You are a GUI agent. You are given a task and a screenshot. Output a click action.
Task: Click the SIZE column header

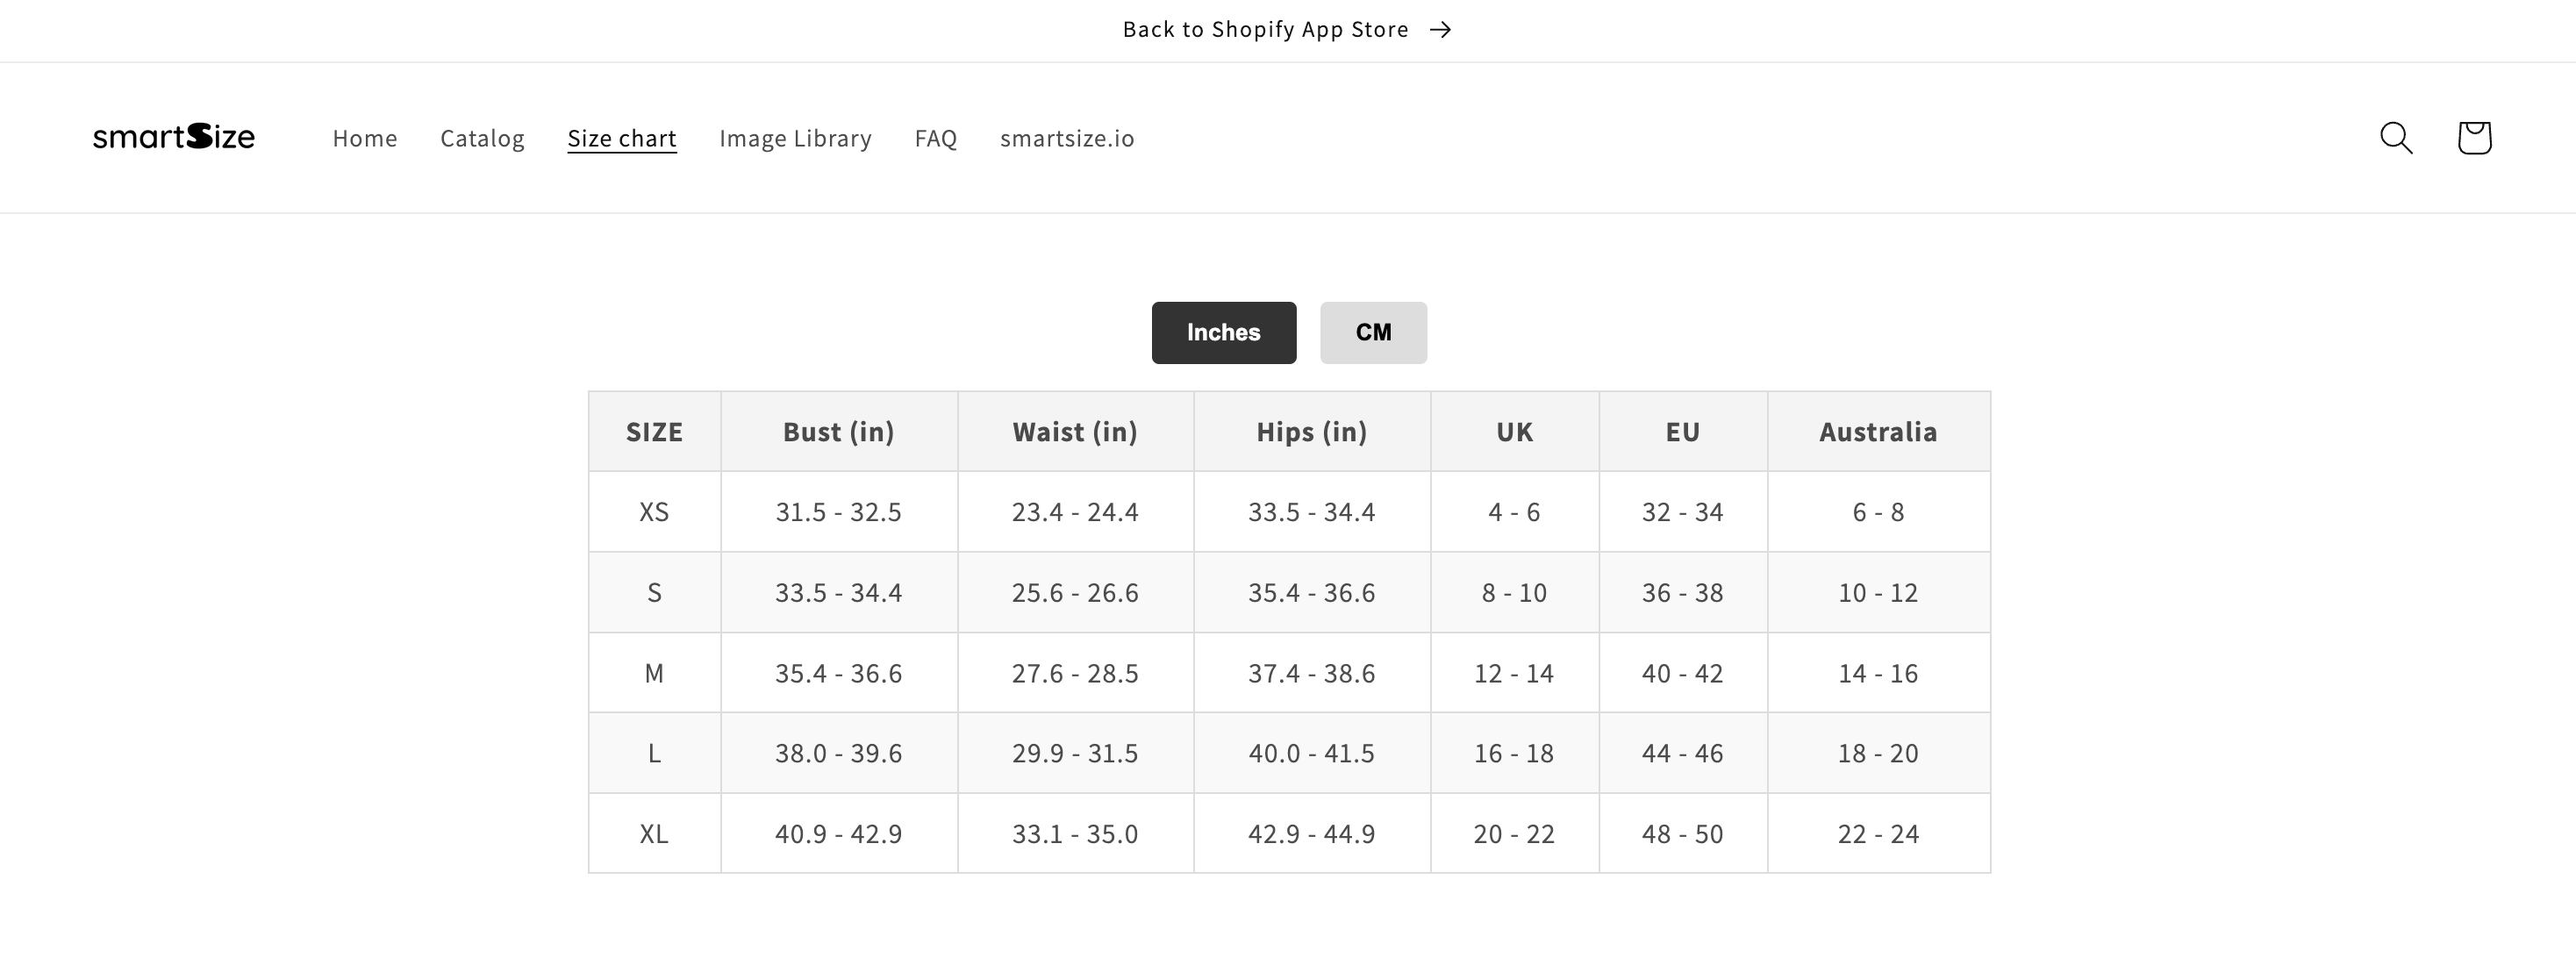(654, 432)
